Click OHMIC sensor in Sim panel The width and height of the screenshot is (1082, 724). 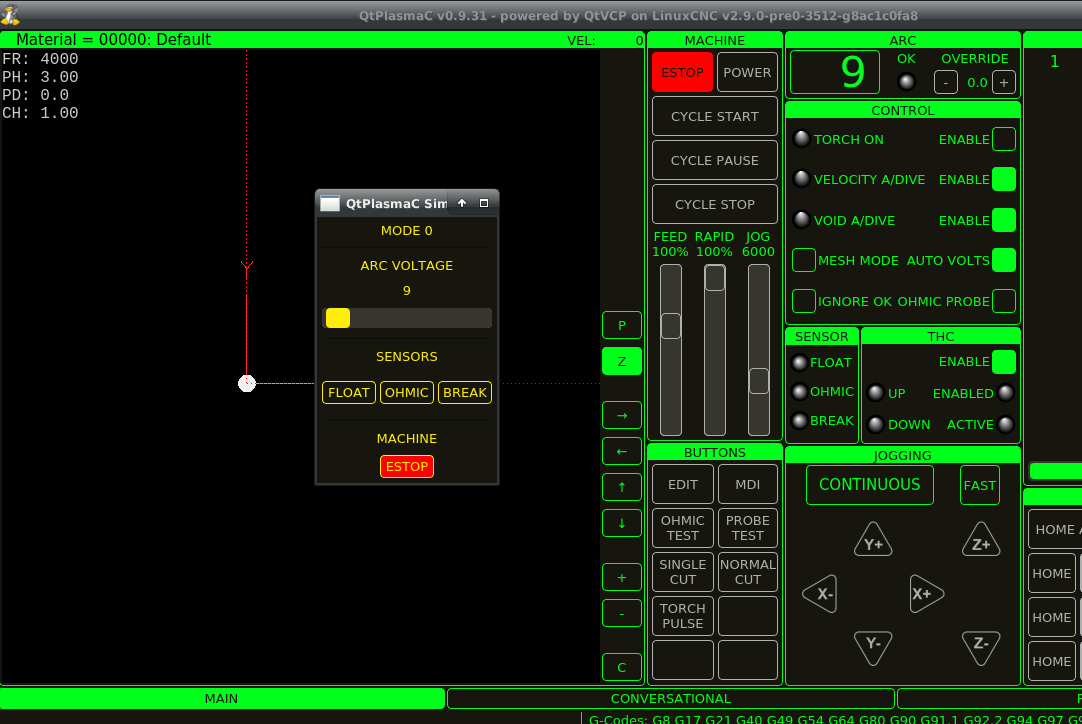(x=406, y=393)
